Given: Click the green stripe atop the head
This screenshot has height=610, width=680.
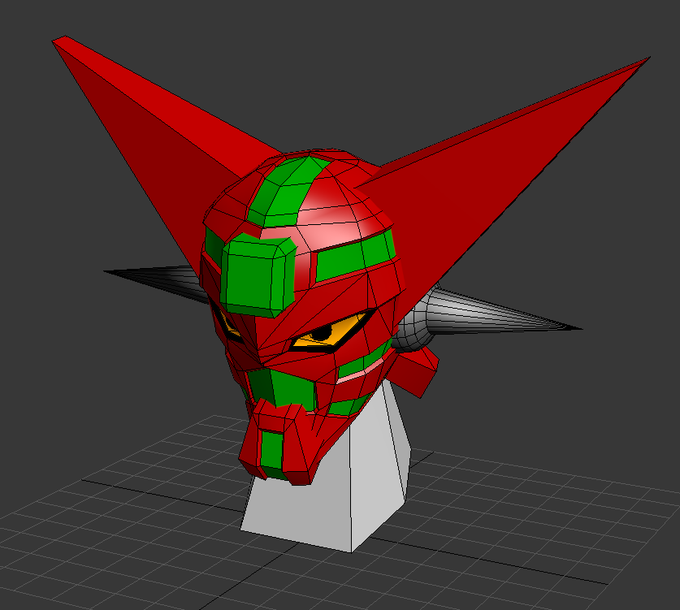Looking at the screenshot, I should pos(286,191).
